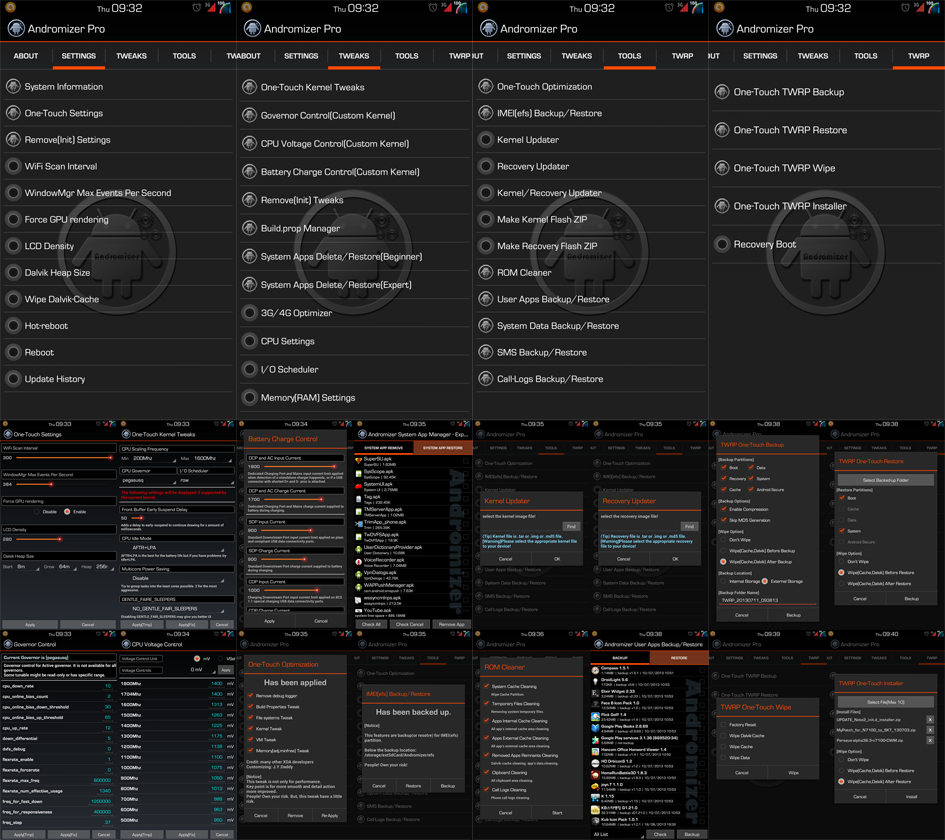Uncheck Boot in TWRP One-Touch Backup
This screenshot has height=840, width=945.
tap(724, 468)
